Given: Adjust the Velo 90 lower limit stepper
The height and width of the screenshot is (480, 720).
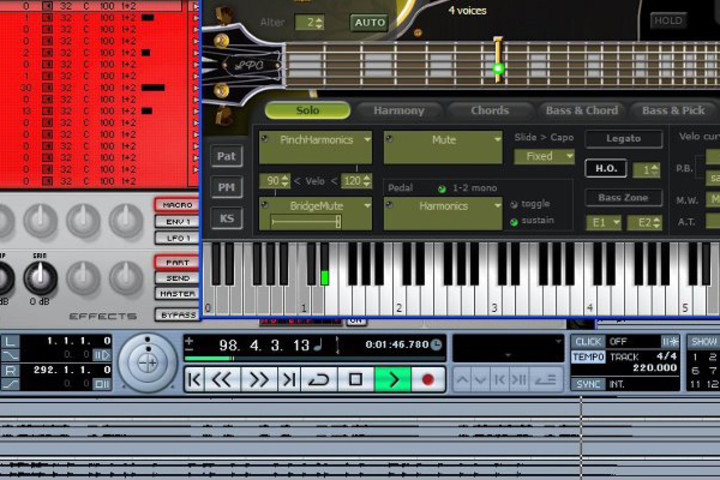Looking at the screenshot, I should tap(285, 181).
